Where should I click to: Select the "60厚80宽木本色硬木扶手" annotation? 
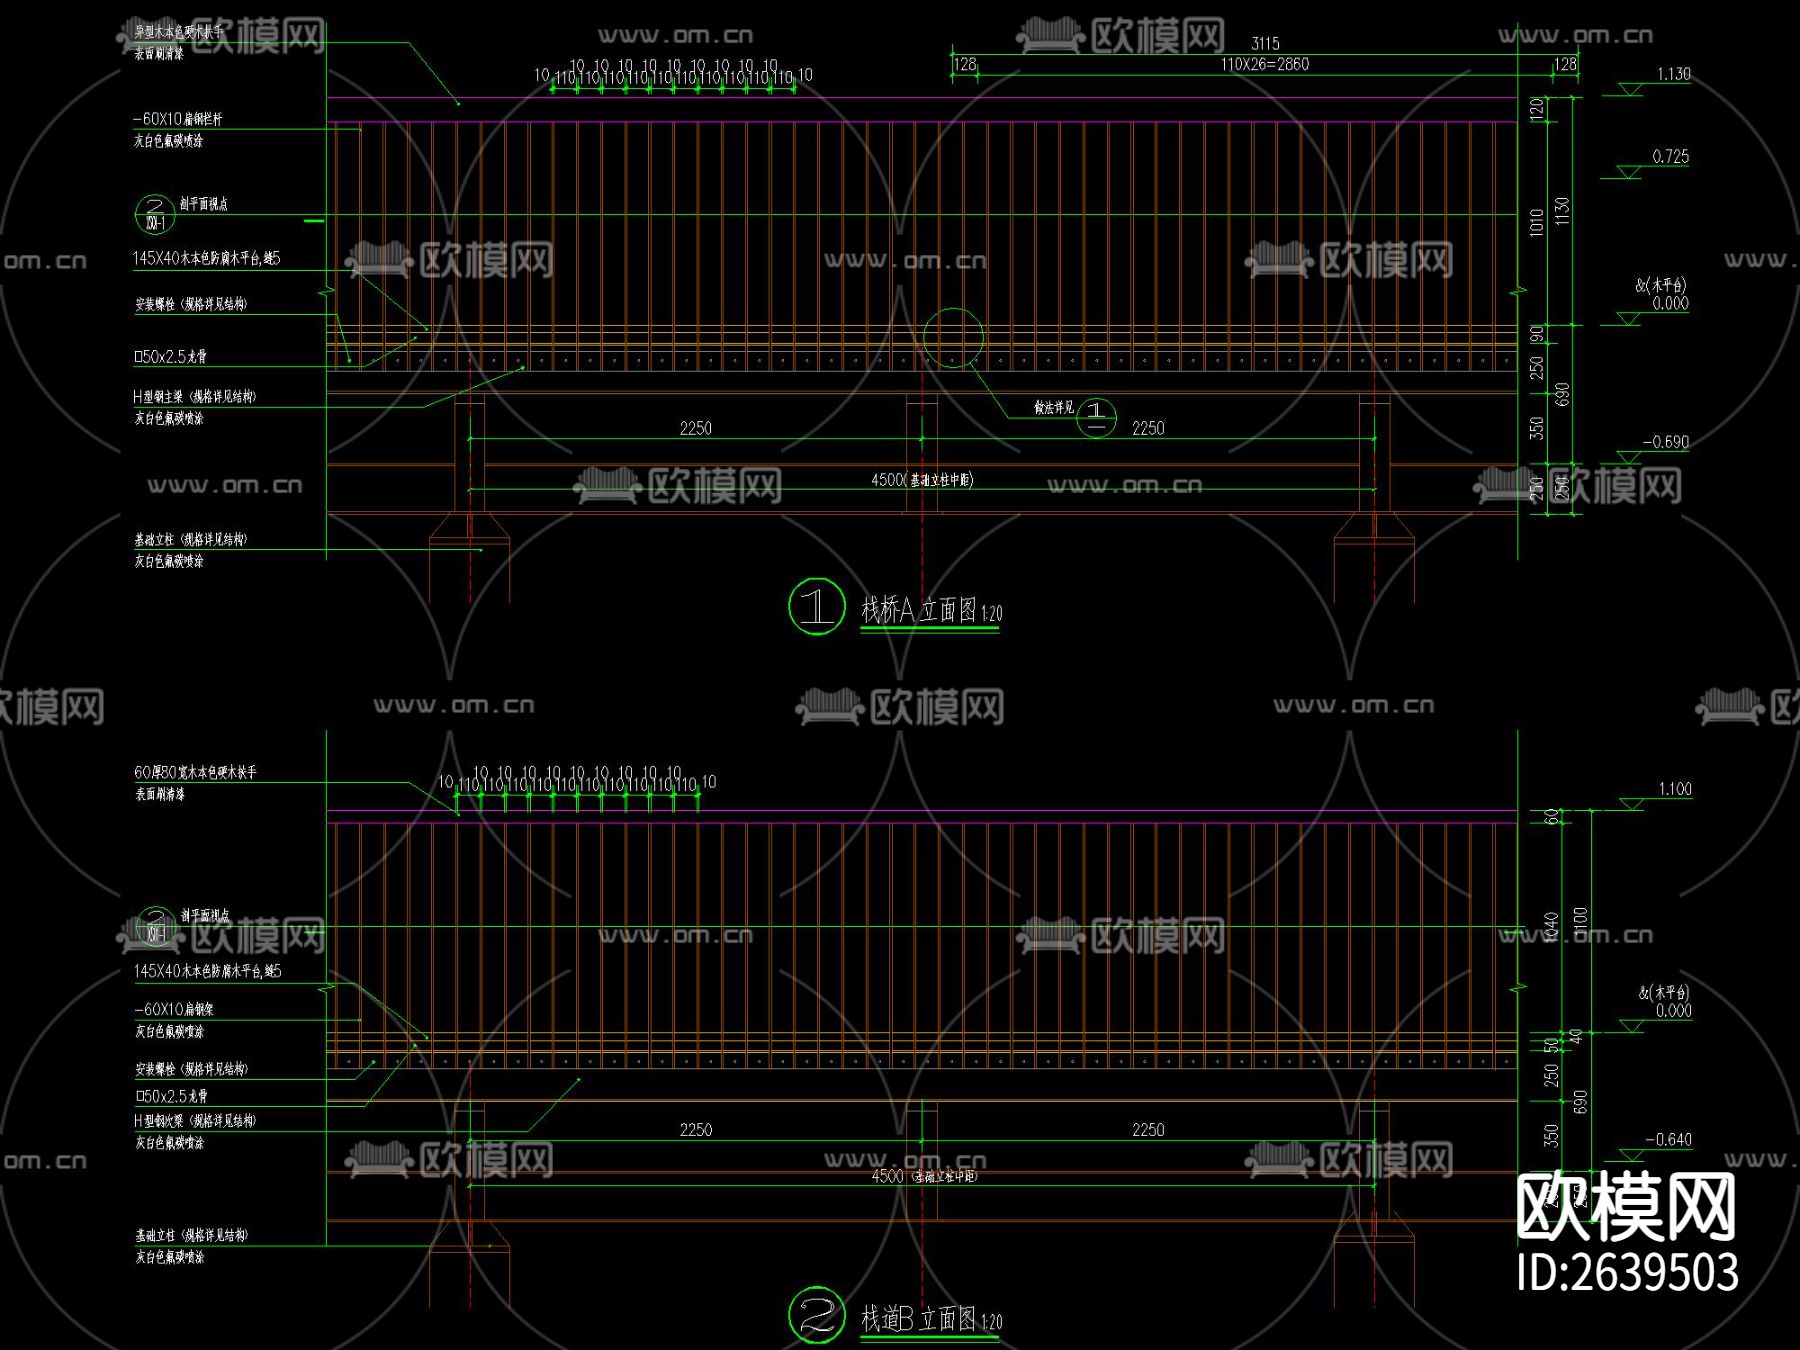pyautogui.click(x=196, y=772)
